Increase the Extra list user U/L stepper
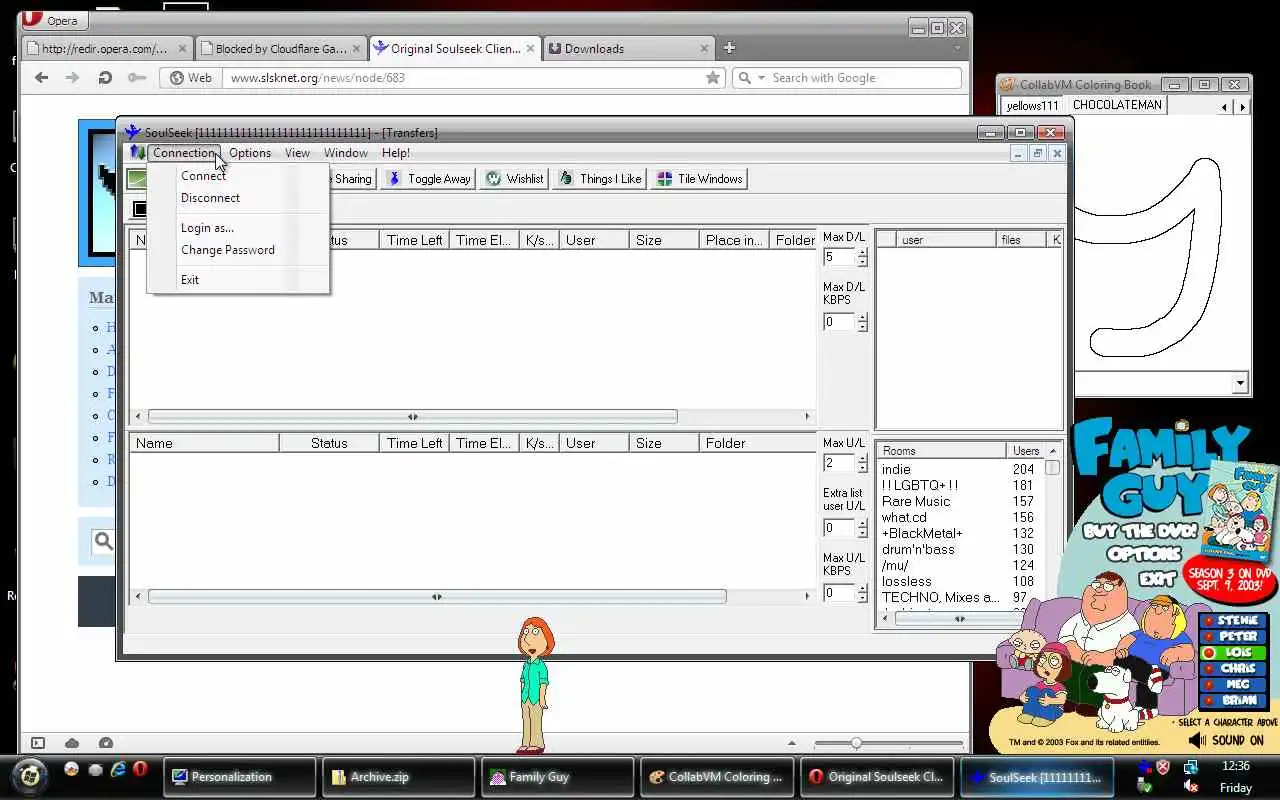The image size is (1280, 800). (x=862, y=524)
